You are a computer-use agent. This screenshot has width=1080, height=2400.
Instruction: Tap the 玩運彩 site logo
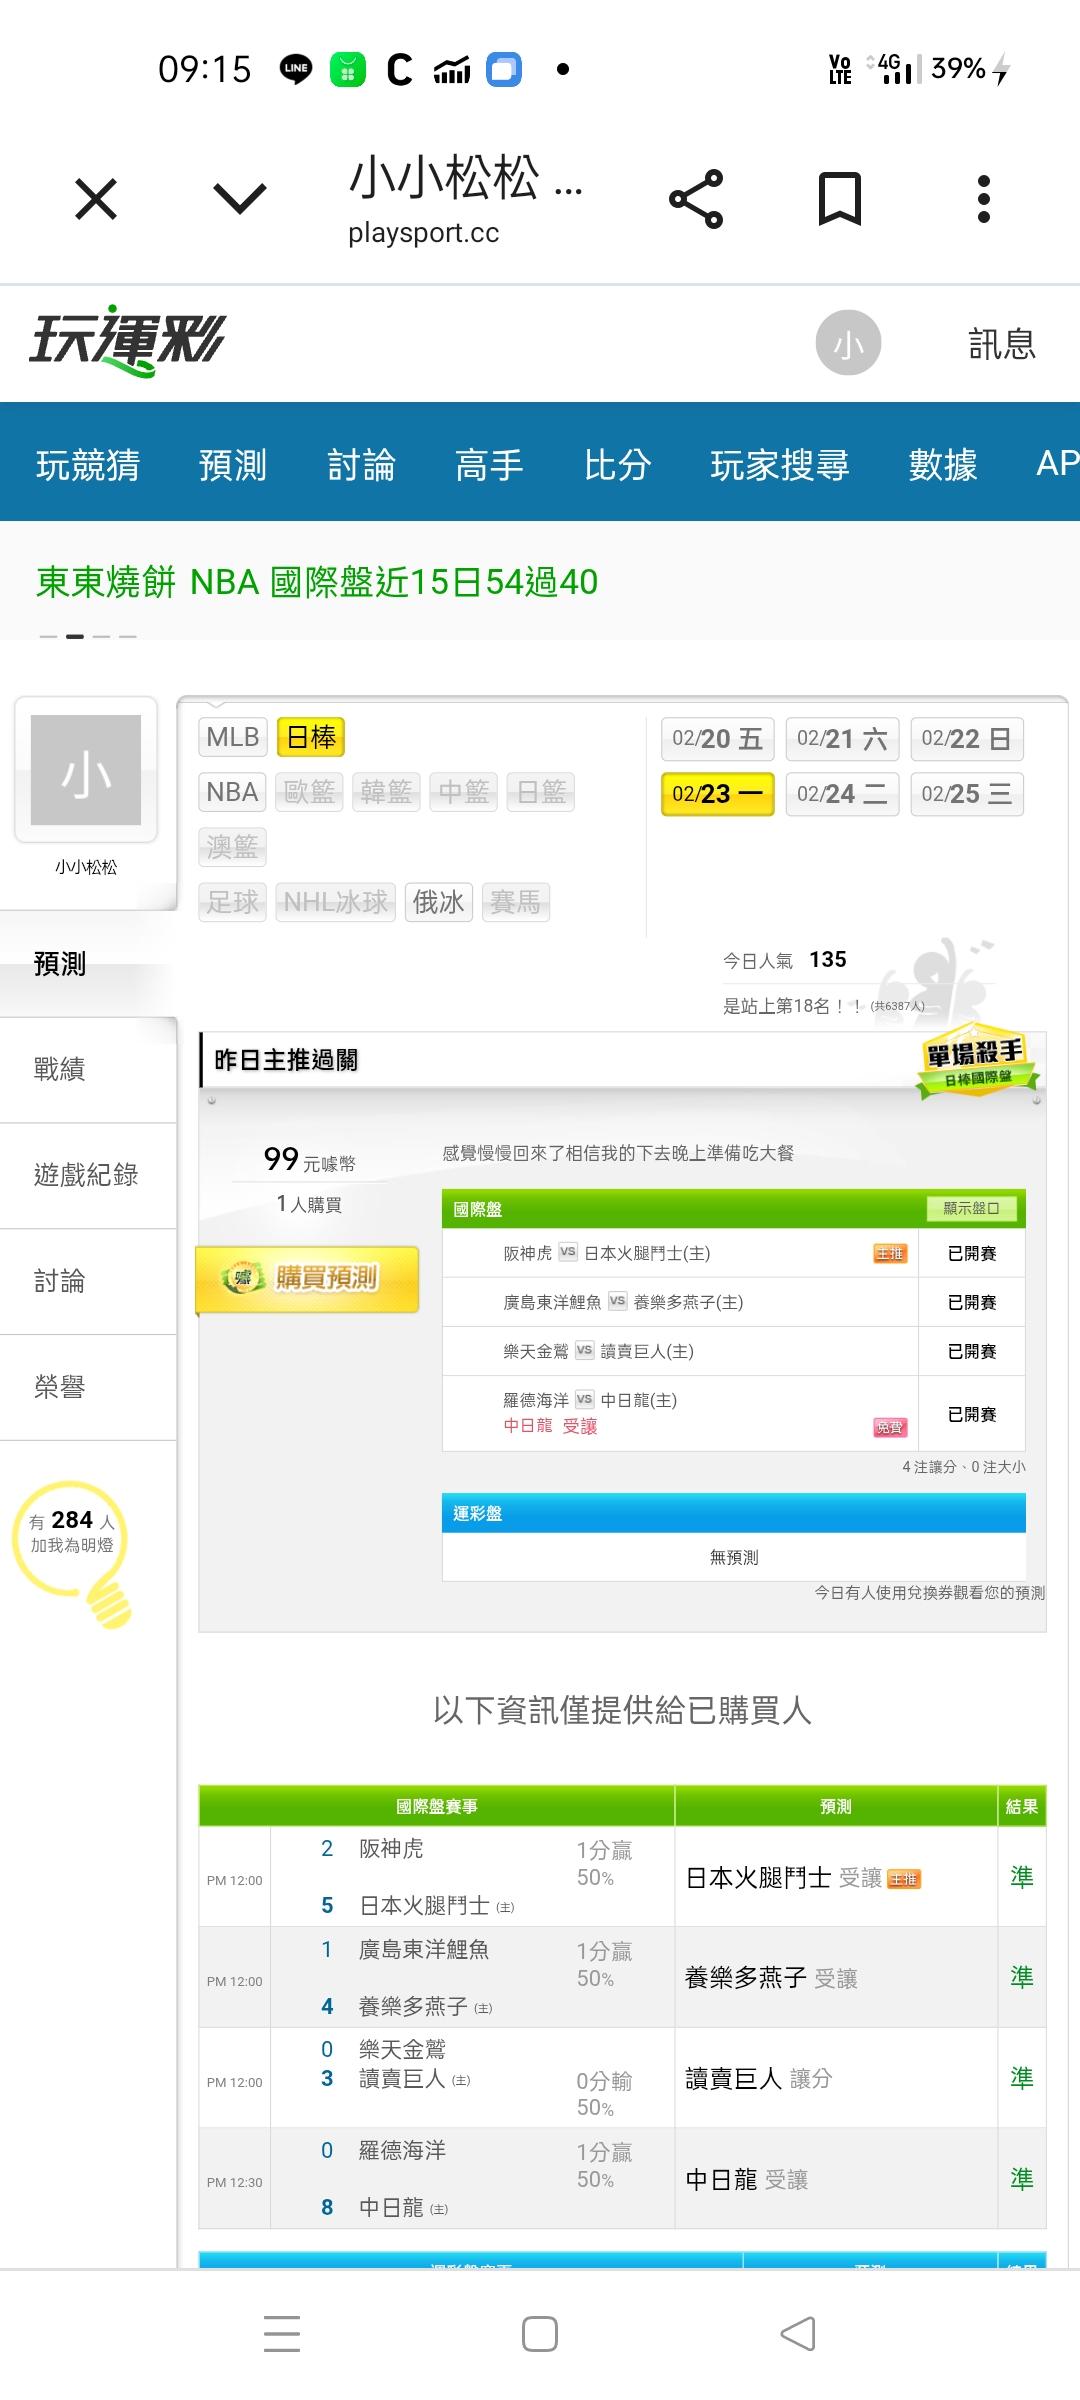127,340
